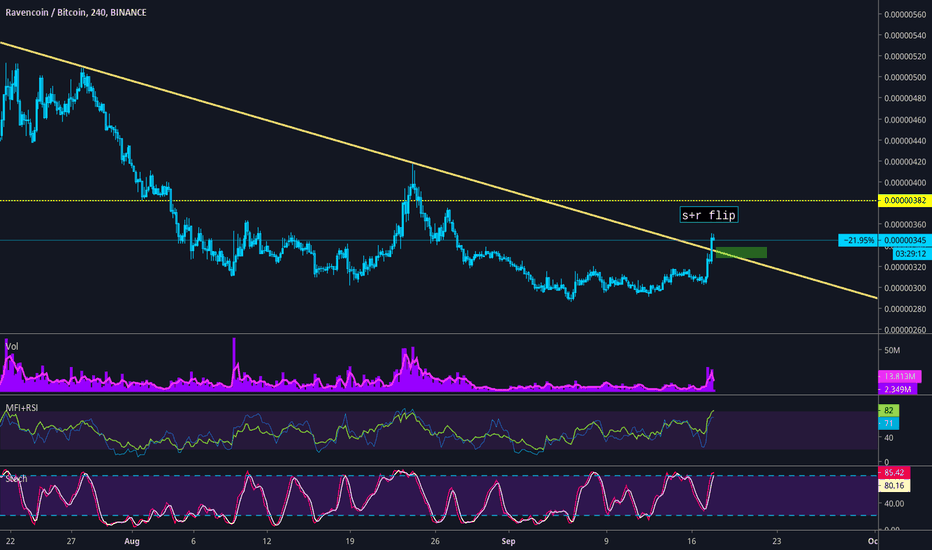This screenshot has width=932, height=550.
Task: Click the 'Sep' date on time axis
Action: click(x=508, y=541)
